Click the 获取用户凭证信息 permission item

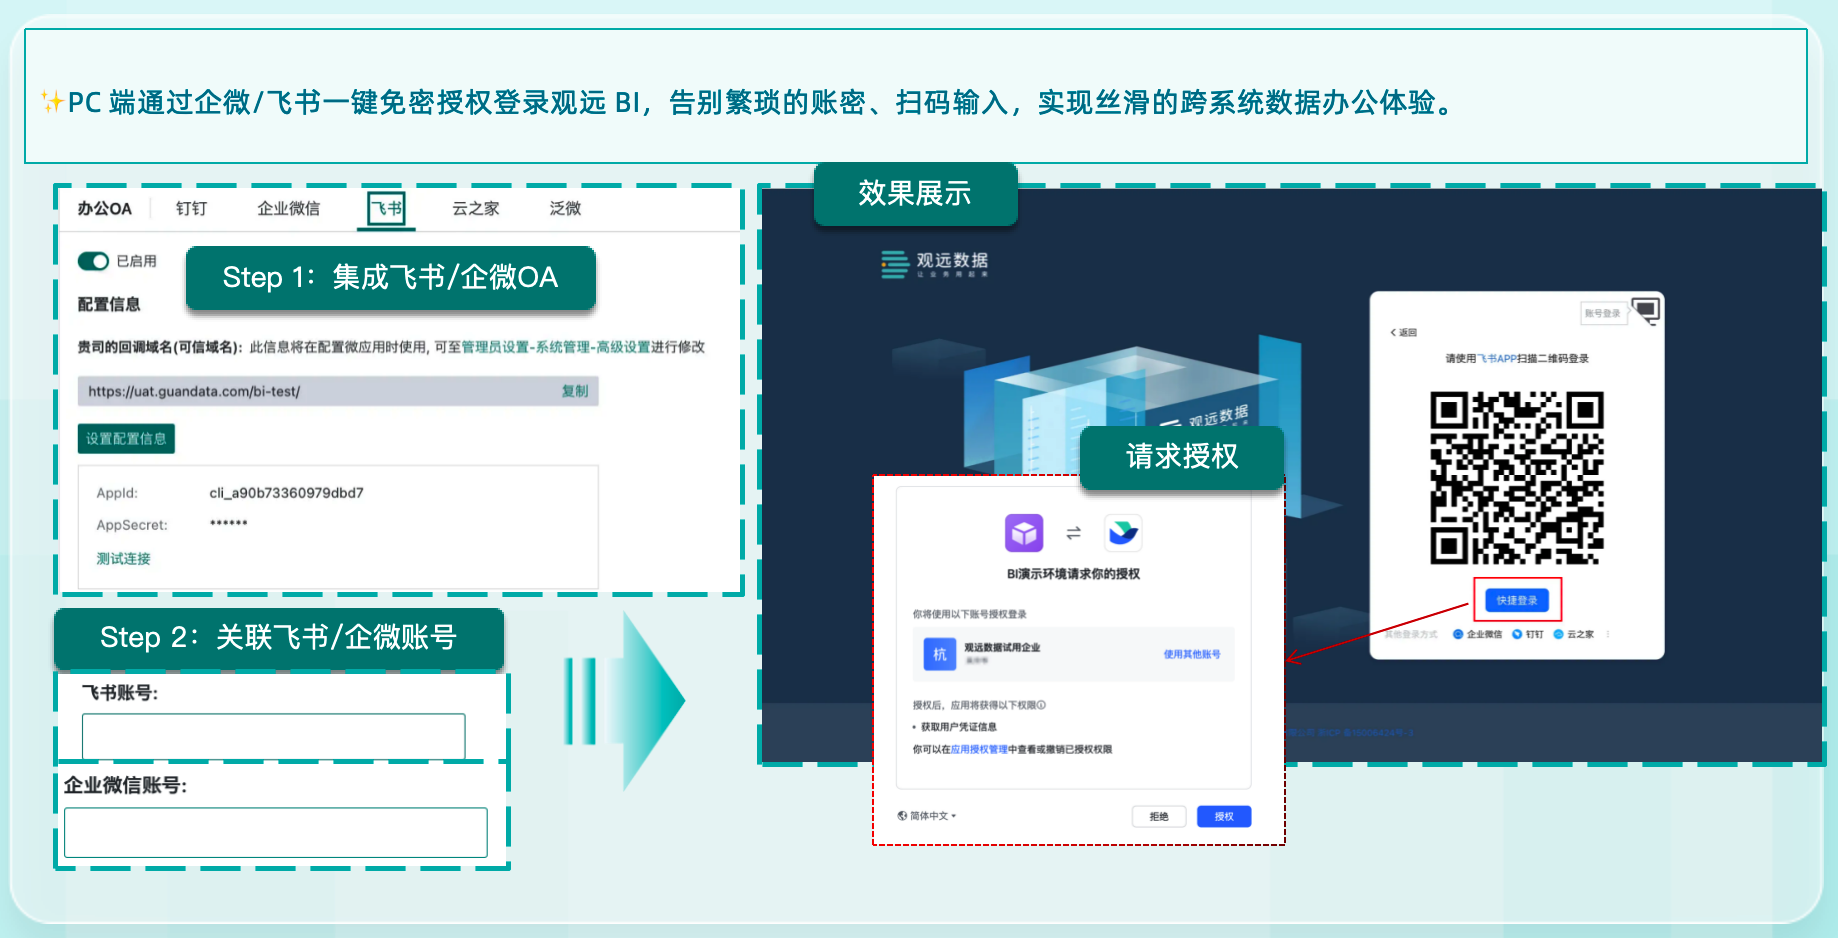958,727
